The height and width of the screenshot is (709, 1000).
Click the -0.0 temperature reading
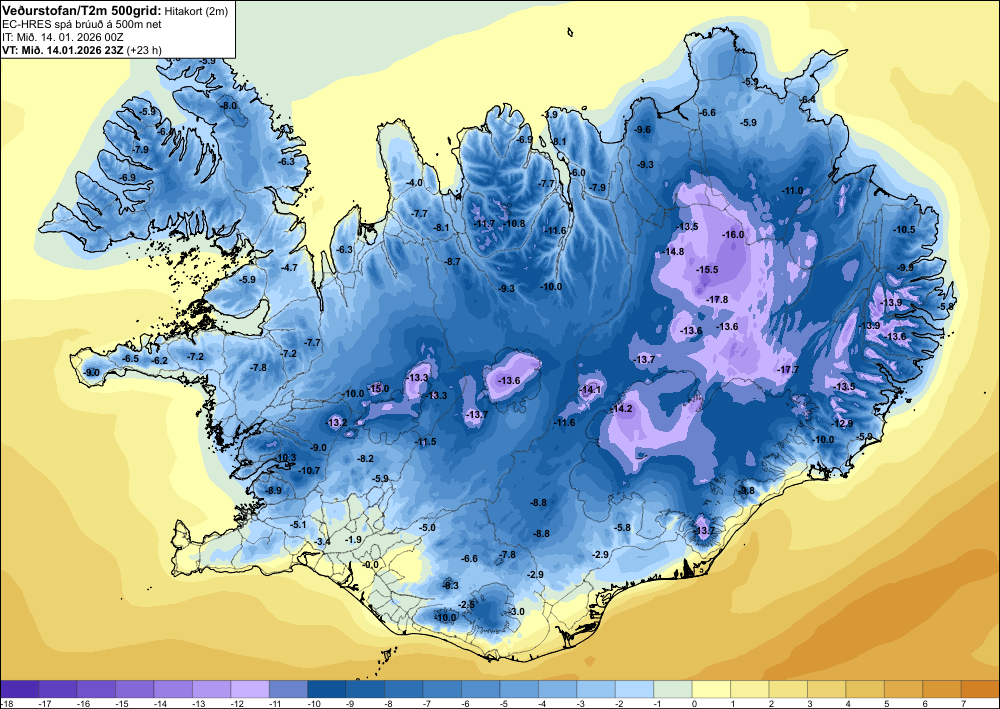pos(370,565)
